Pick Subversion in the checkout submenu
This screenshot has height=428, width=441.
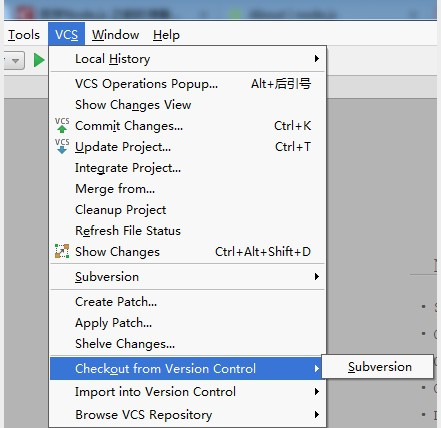click(x=378, y=367)
